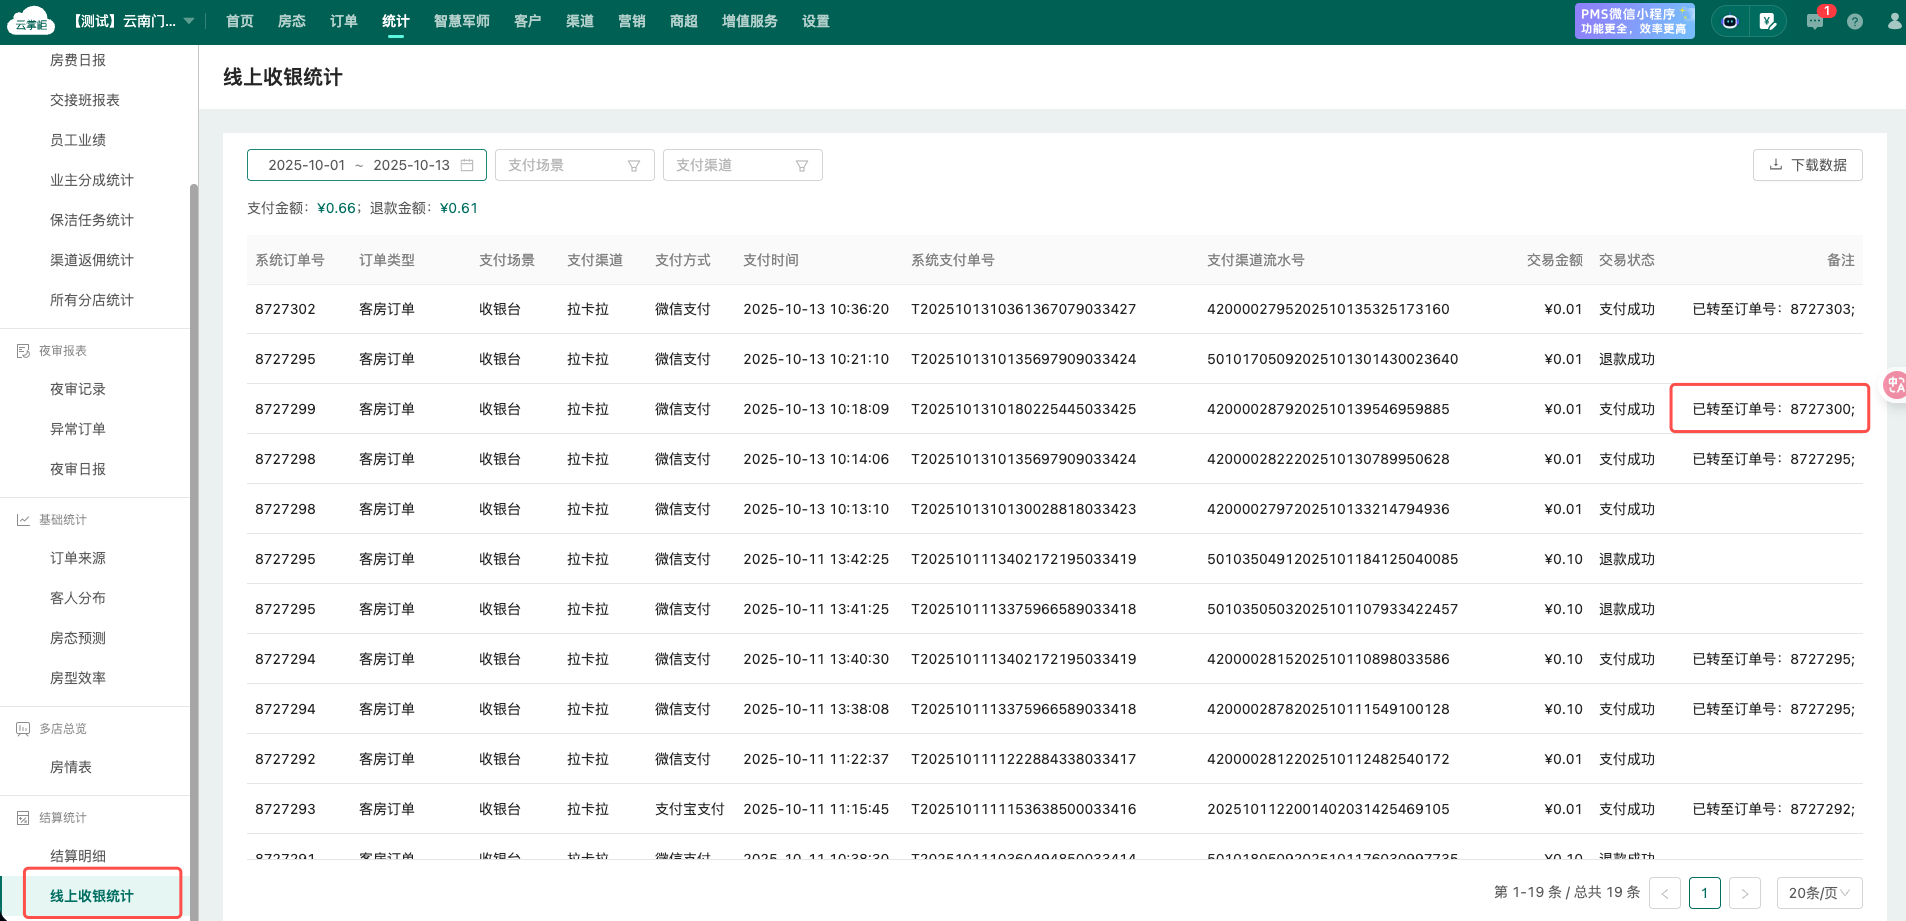Open 房情表 in the sidebar
Image resolution: width=1906 pixels, height=921 pixels.
(71, 767)
